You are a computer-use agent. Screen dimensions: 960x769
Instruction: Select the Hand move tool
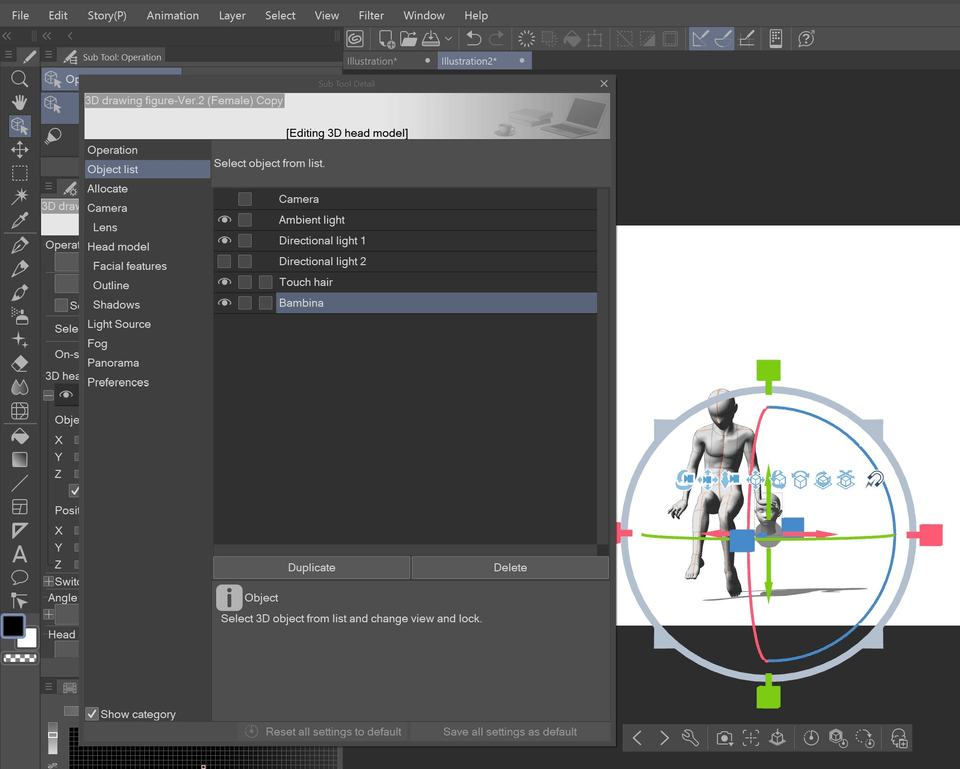[x=19, y=102]
